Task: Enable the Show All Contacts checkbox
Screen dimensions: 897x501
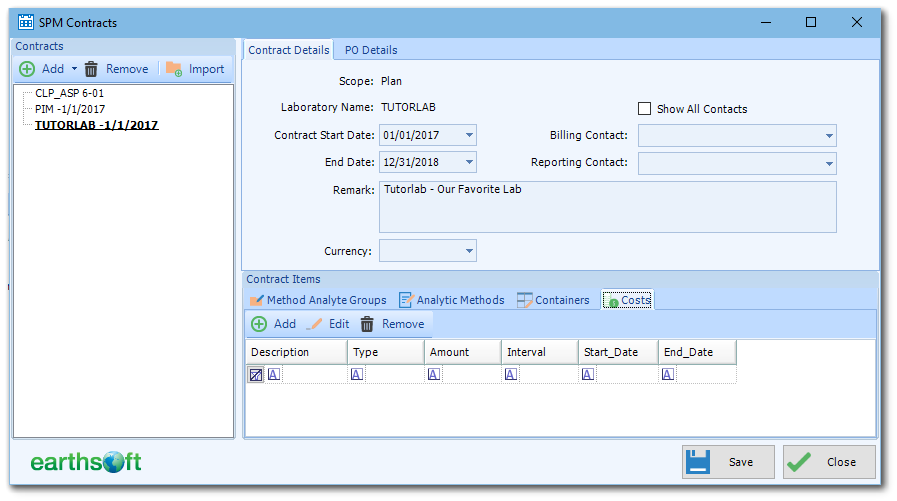Action: click(x=645, y=109)
